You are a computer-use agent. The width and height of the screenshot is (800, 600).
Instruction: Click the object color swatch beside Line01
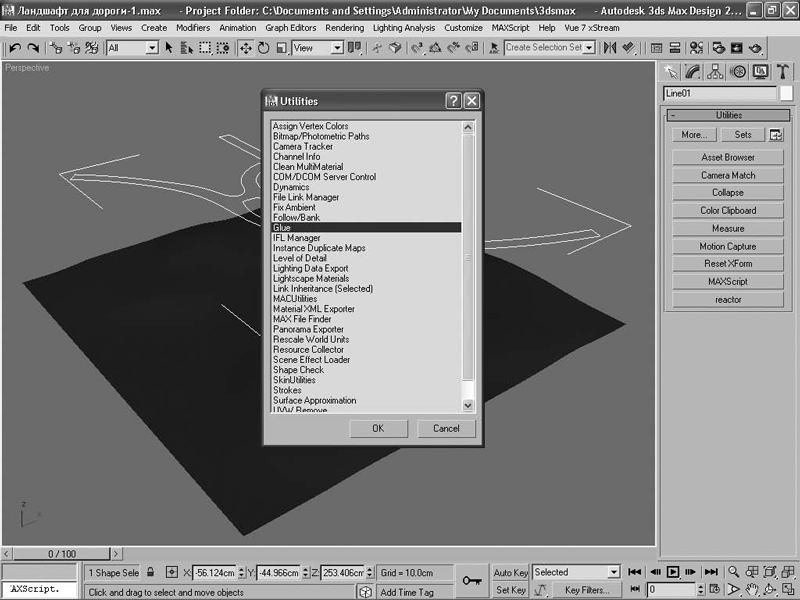787,93
